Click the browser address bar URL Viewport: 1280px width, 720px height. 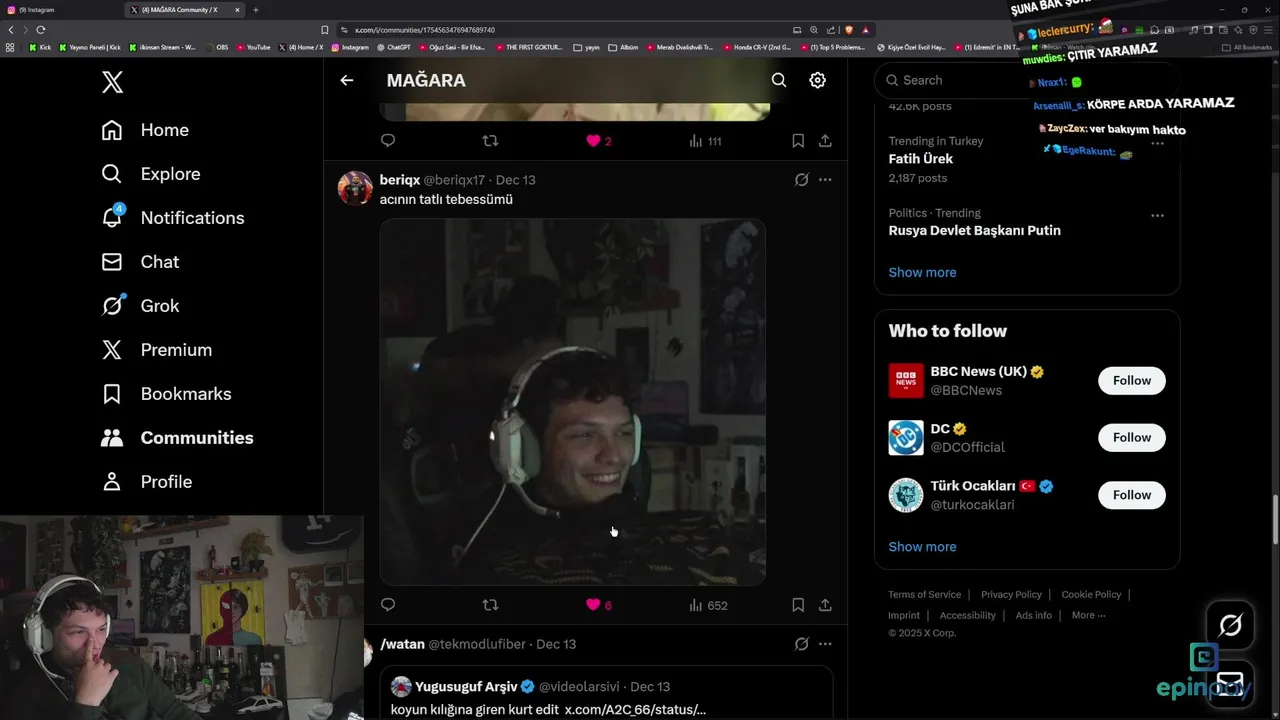(x=425, y=30)
